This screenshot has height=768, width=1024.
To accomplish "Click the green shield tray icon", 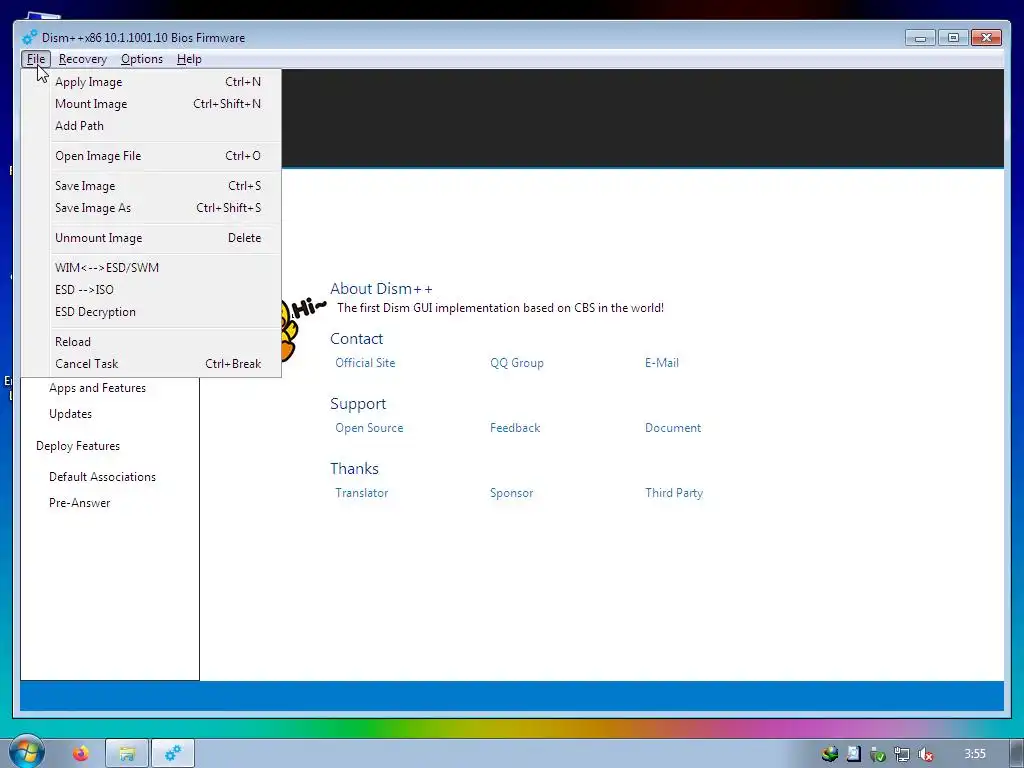I will click(878, 754).
